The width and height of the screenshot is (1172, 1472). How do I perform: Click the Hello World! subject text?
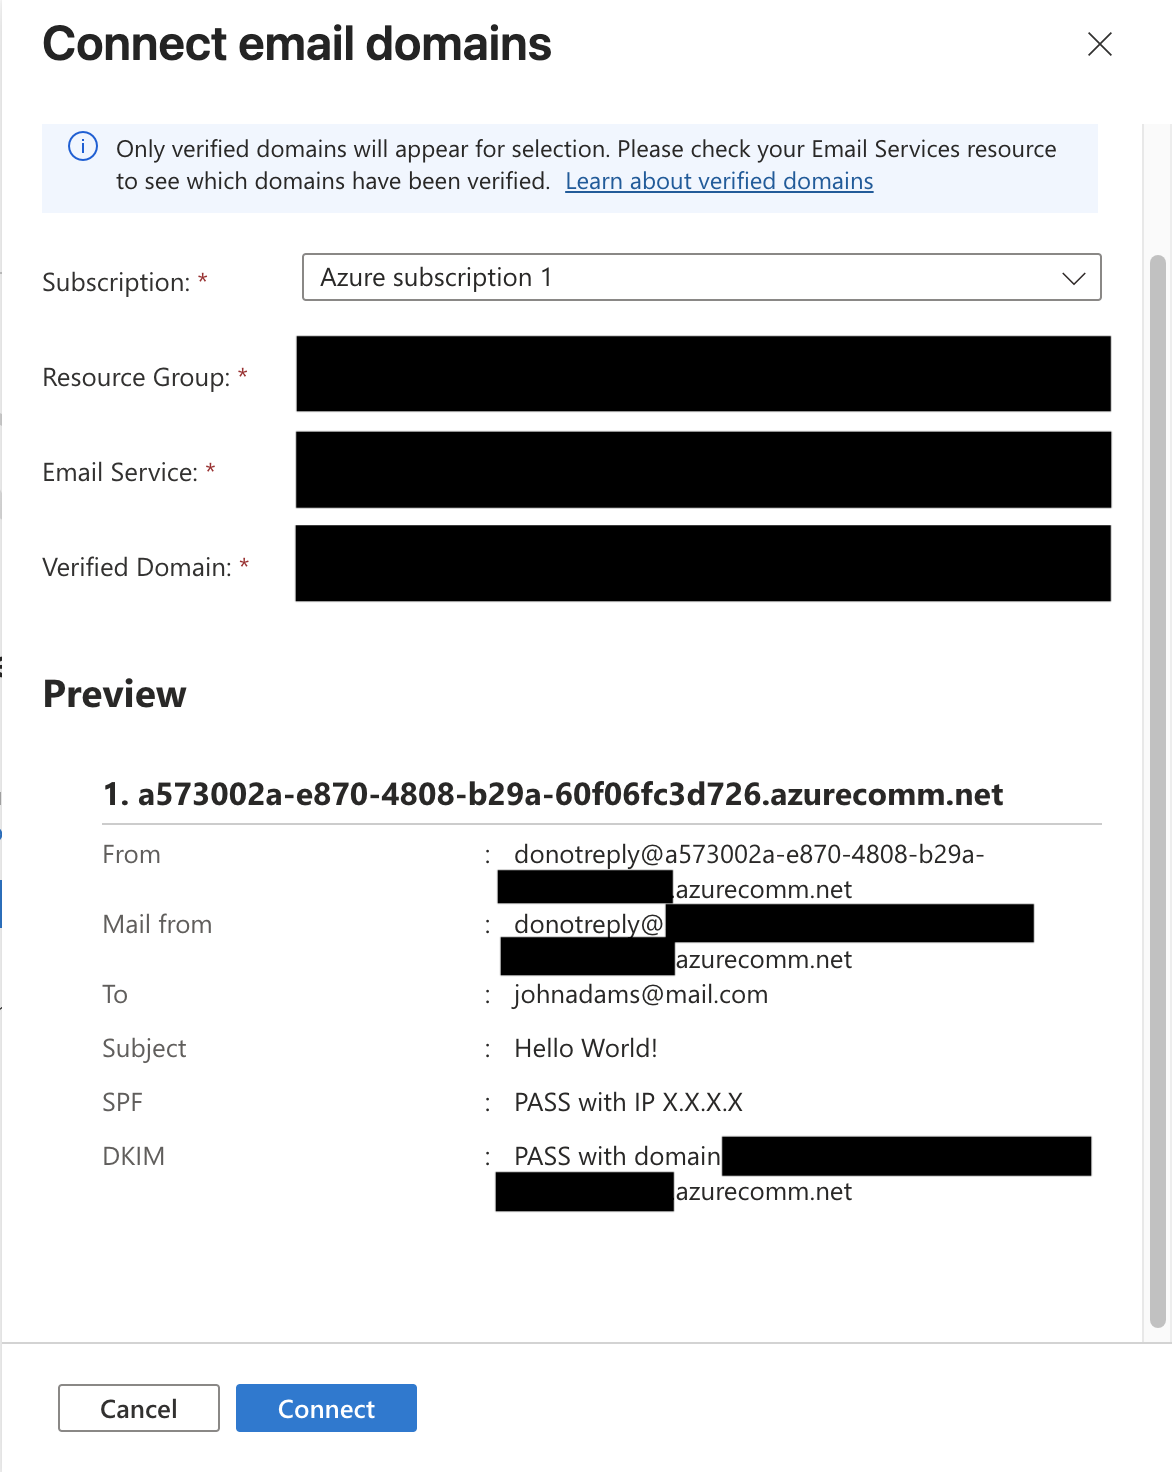586,1048
